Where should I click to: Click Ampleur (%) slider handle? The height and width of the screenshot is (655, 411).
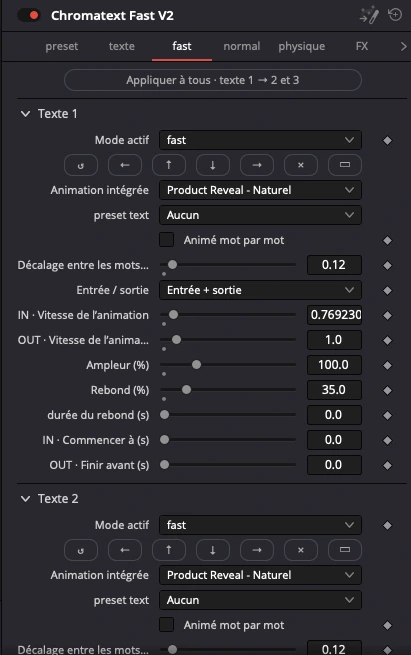click(196, 365)
